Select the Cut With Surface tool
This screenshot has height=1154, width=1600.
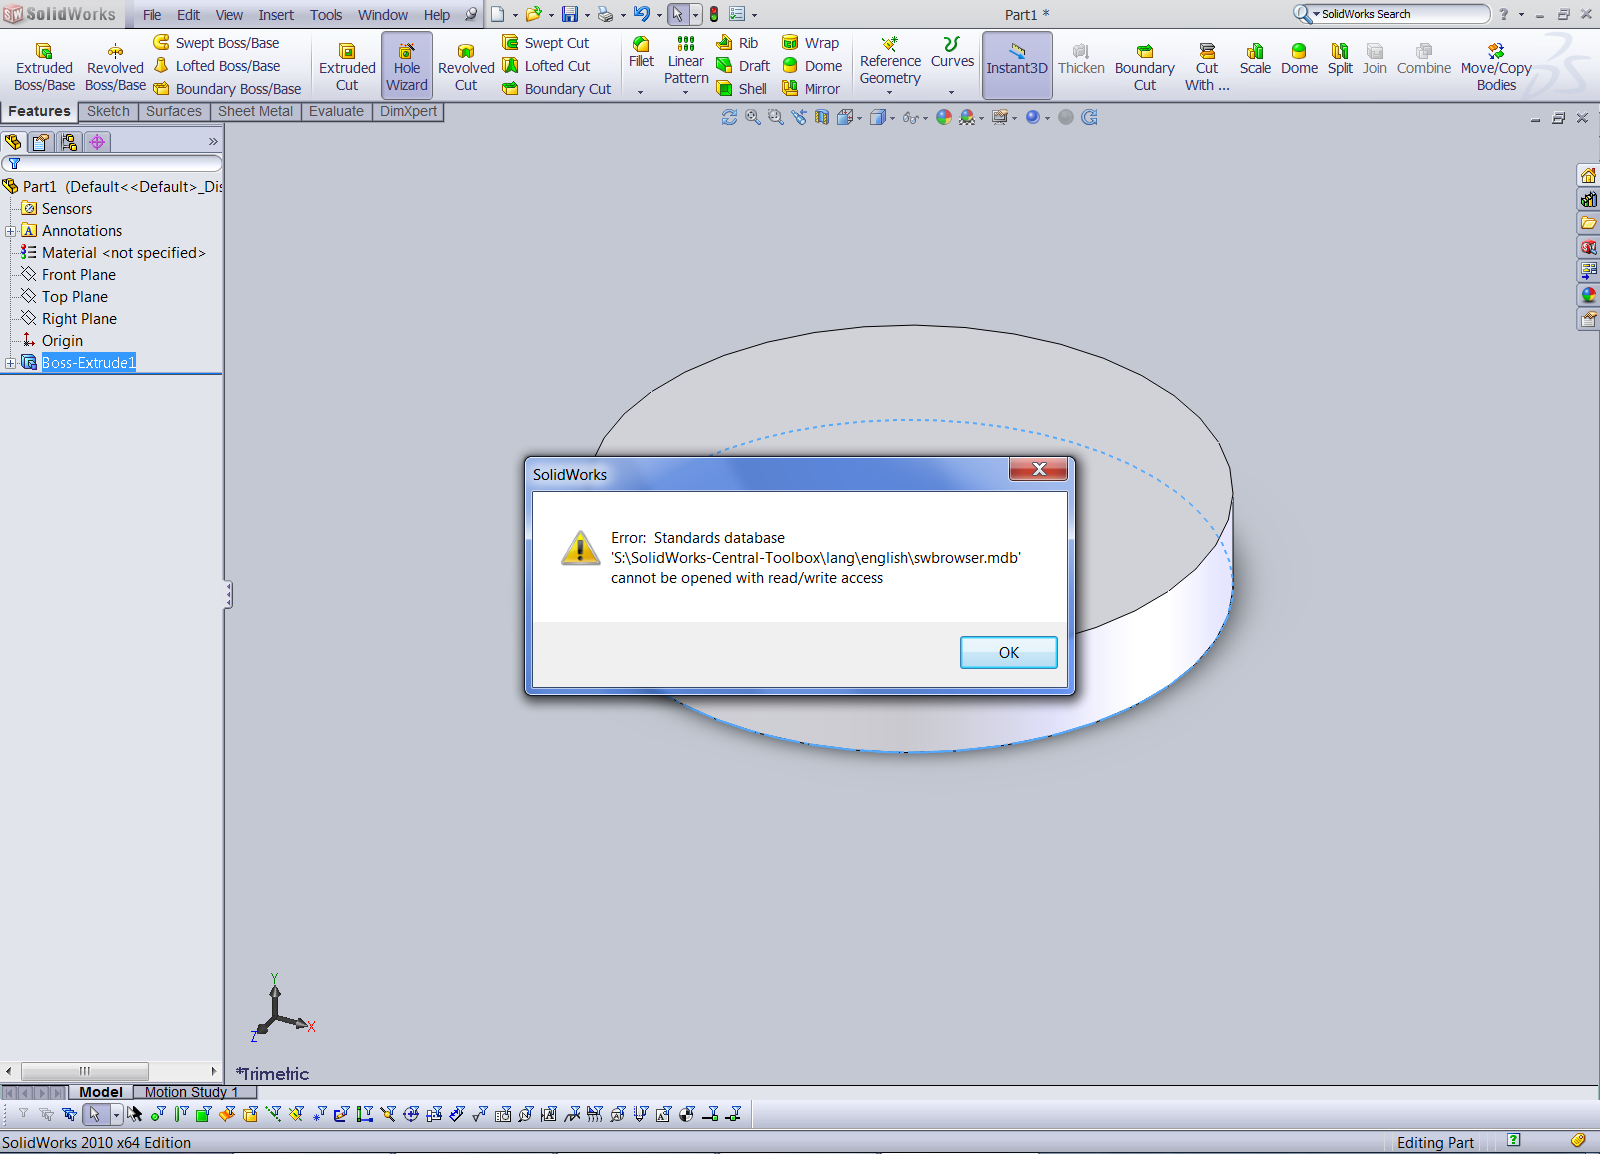click(x=1207, y=67)
